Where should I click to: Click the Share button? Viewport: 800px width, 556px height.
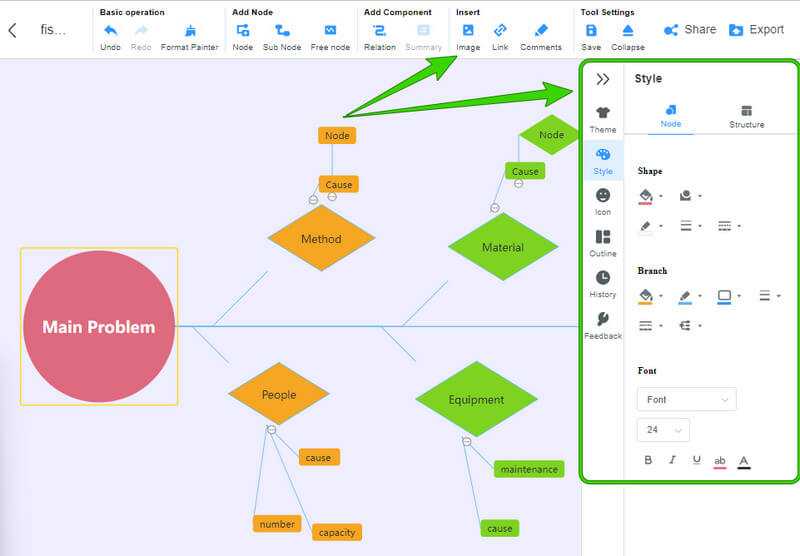(x=690, y=30)
